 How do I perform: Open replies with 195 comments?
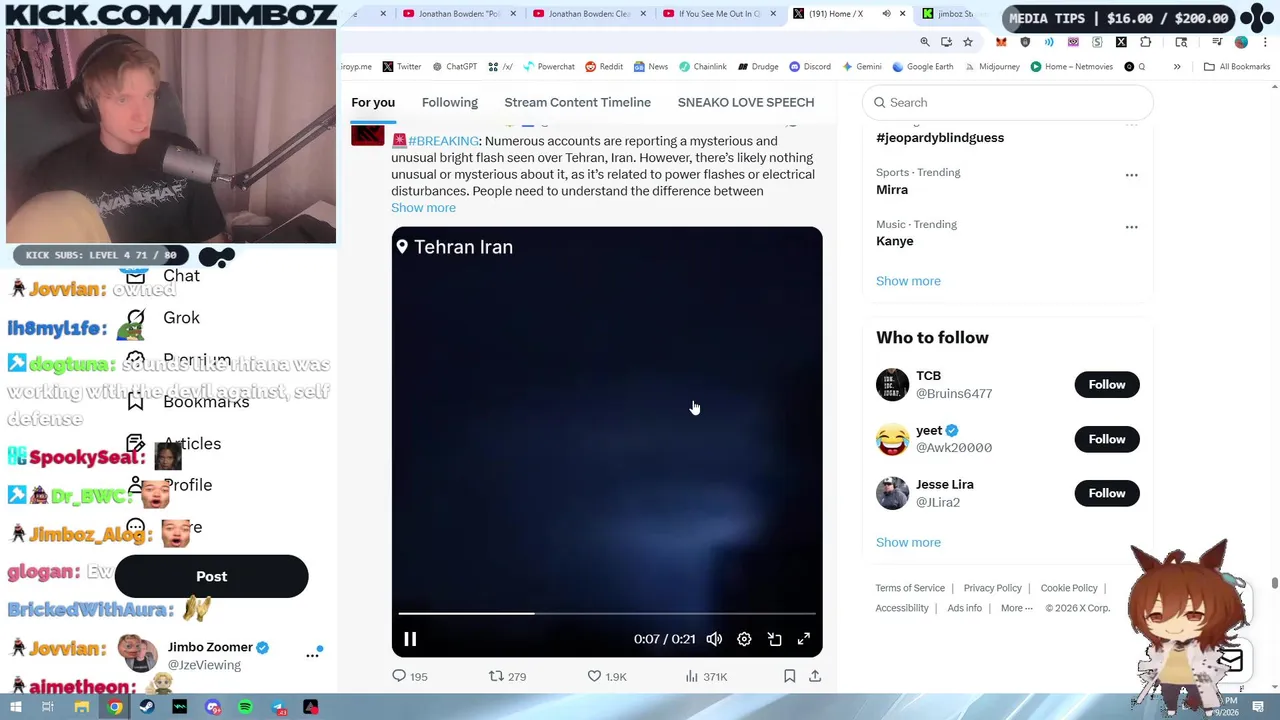click(x=409, y=677)
